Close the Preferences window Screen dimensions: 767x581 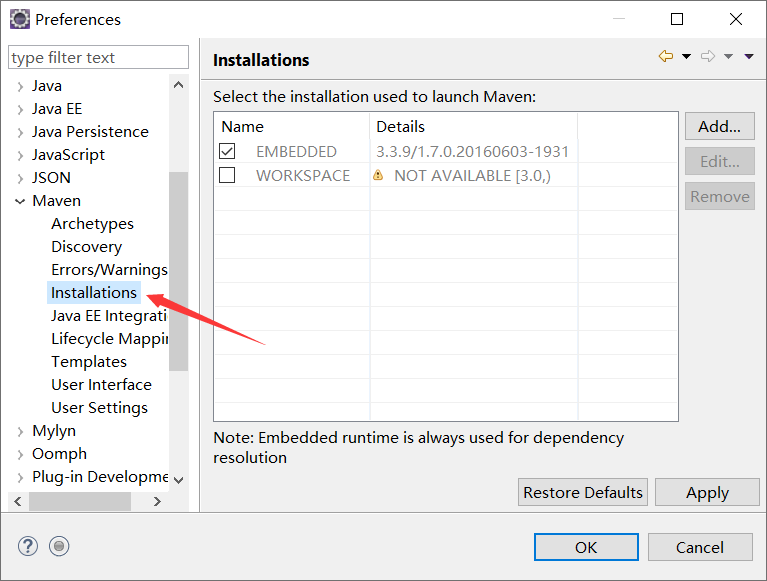[736, 19]
